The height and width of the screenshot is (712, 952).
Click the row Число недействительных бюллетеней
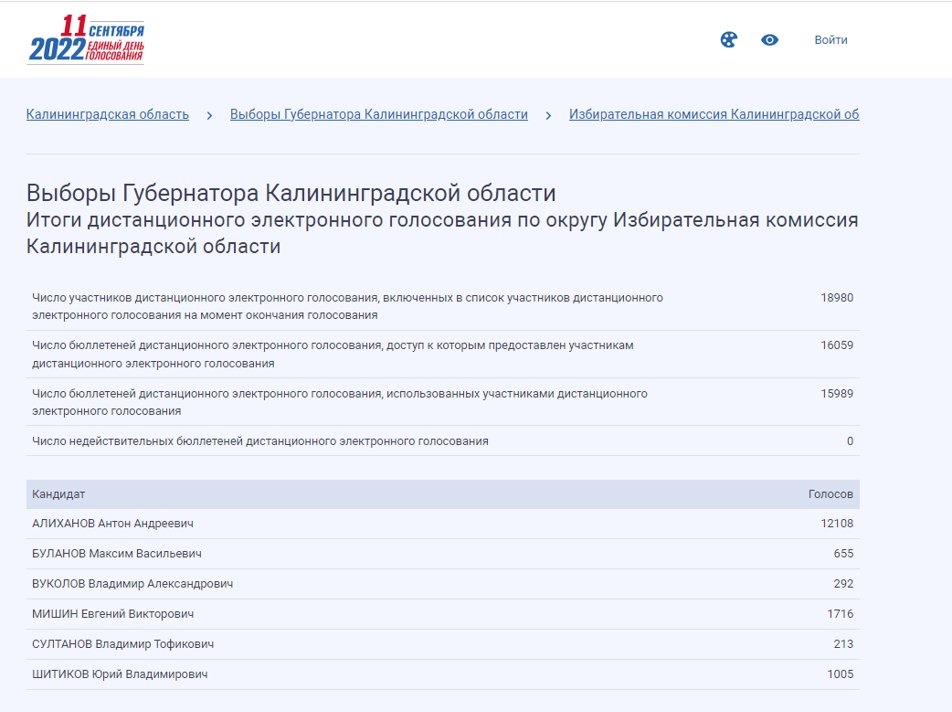[x=443, y=441]
